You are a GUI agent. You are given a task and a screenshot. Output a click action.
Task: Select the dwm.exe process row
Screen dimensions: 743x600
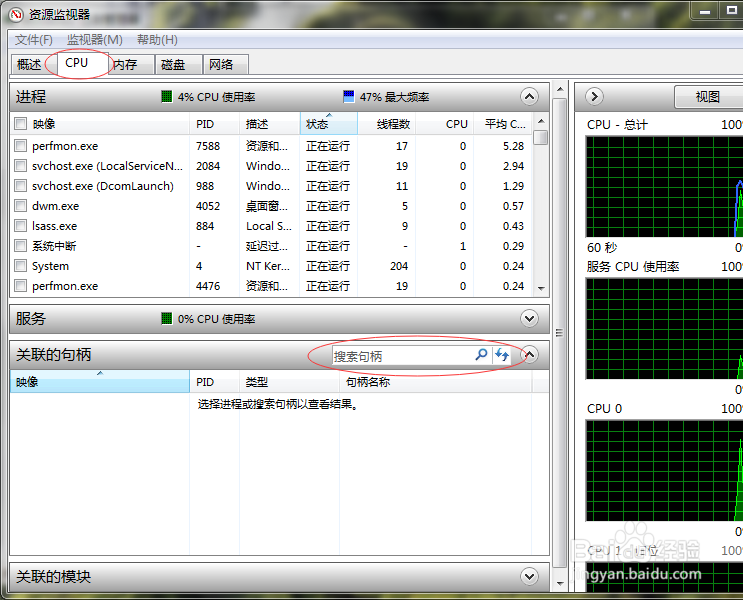click(272, 206)
